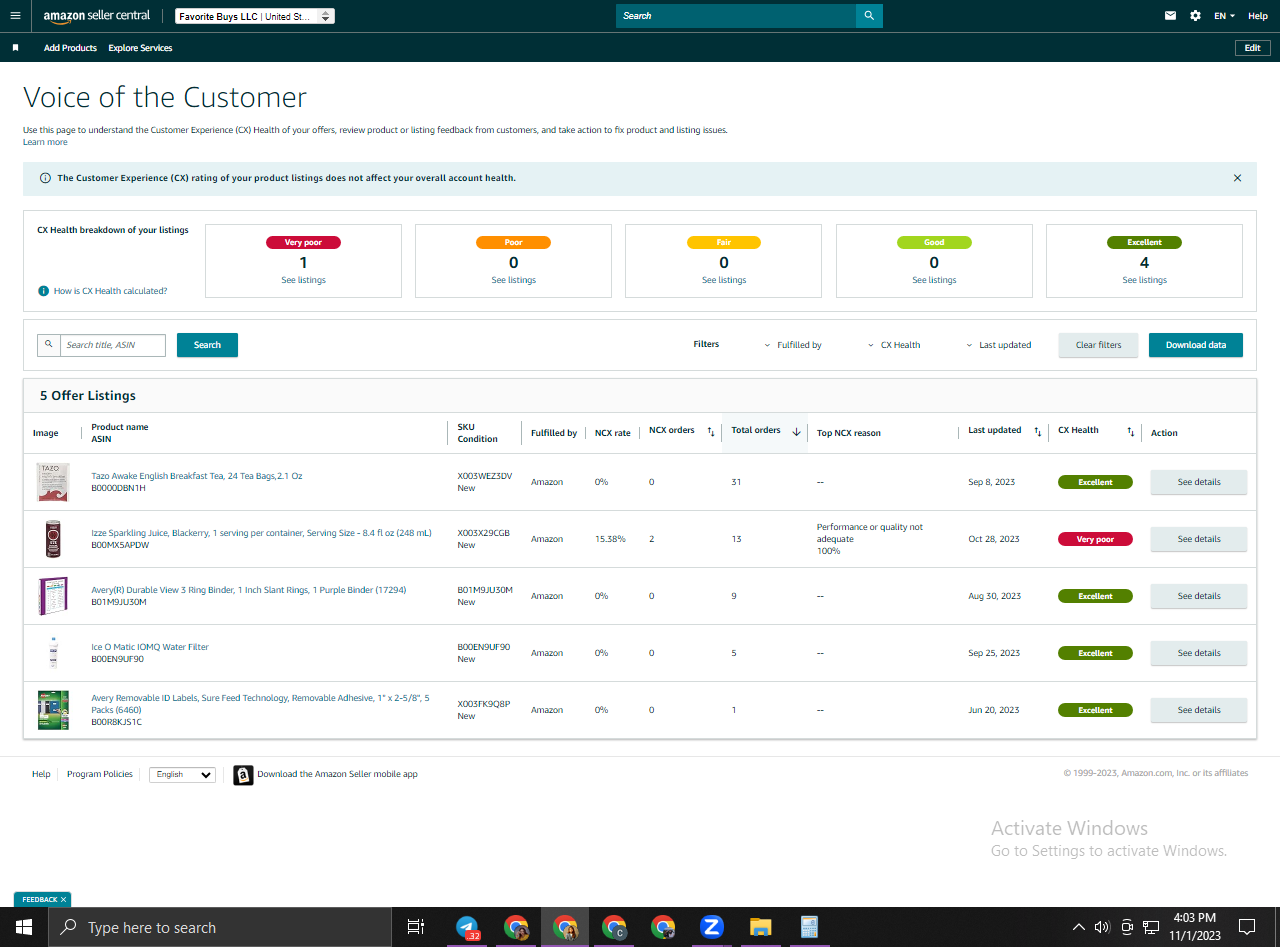Click the bookmark icon in the favorites bar
1280x947 pixels.
tap(15, 48)
